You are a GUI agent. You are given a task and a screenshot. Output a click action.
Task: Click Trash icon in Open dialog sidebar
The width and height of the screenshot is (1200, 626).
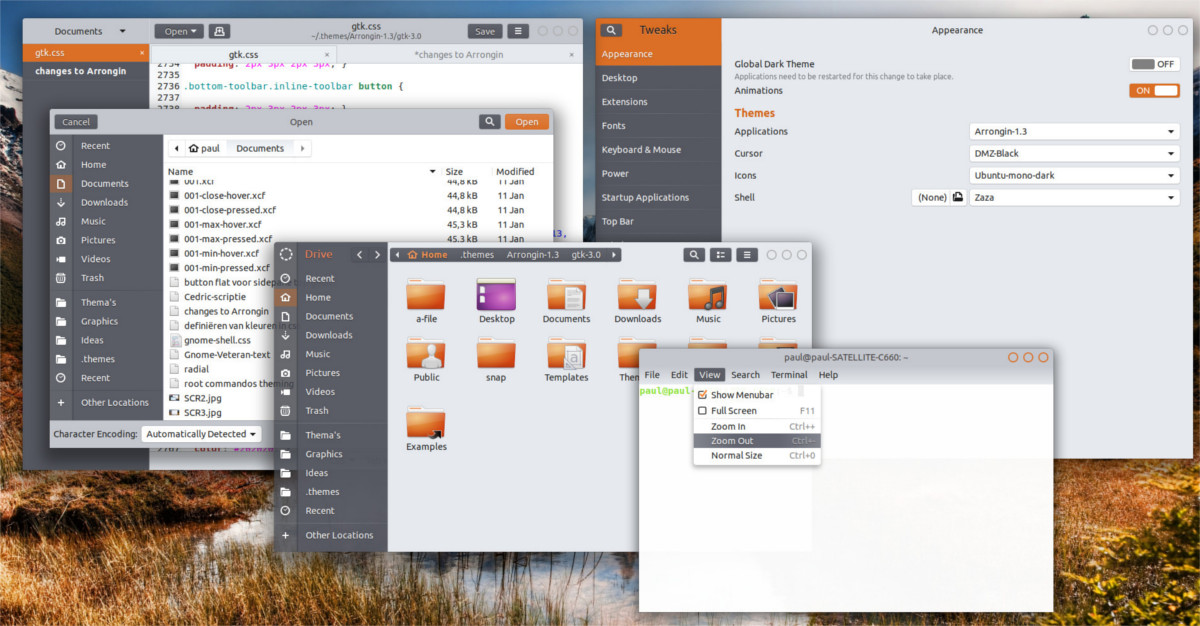[x=61, y=278]
